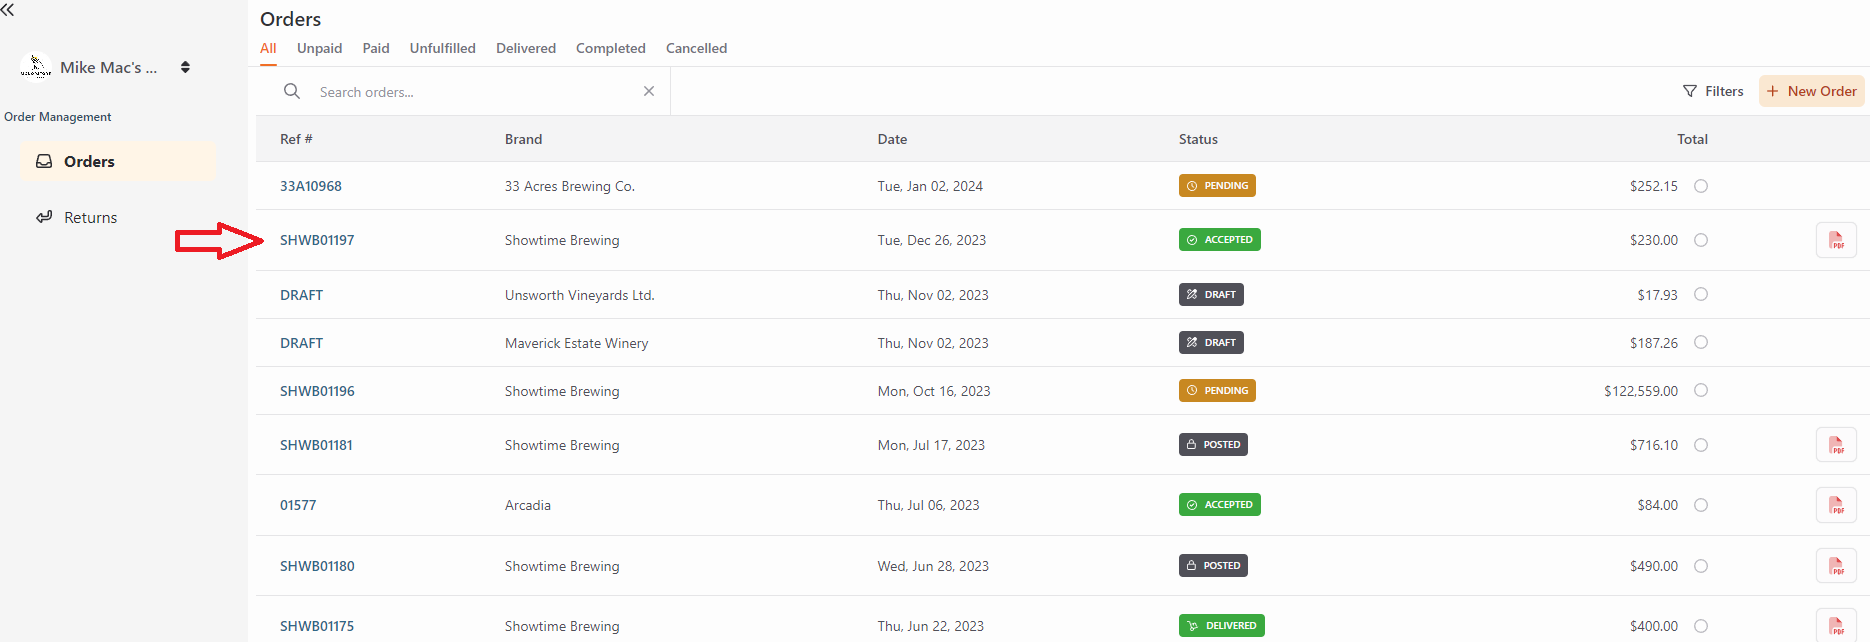1870x642 pixels.
Task: Open order SHWB01180
Action: tap(317, 566)
